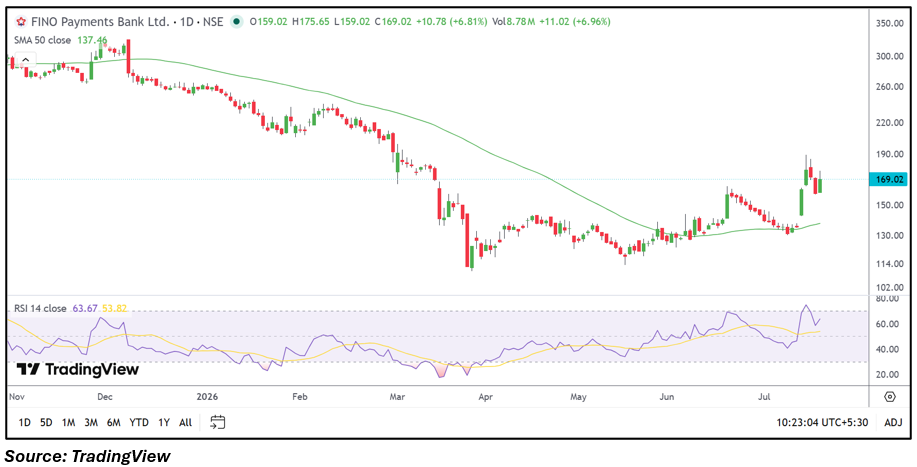Image resolution: width=917 pixels, height=467 pixels.
Task: Open chart settings gear icon
Action: coord(890,397)
